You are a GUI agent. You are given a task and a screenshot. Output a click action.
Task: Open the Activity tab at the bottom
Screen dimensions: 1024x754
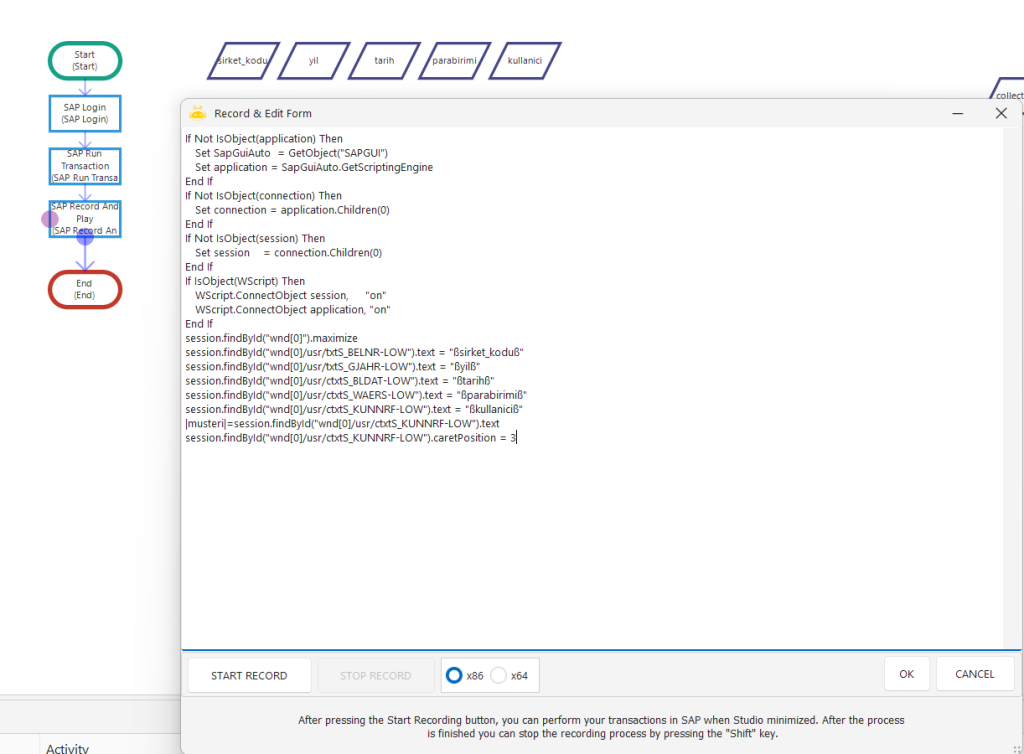(67, 747)
